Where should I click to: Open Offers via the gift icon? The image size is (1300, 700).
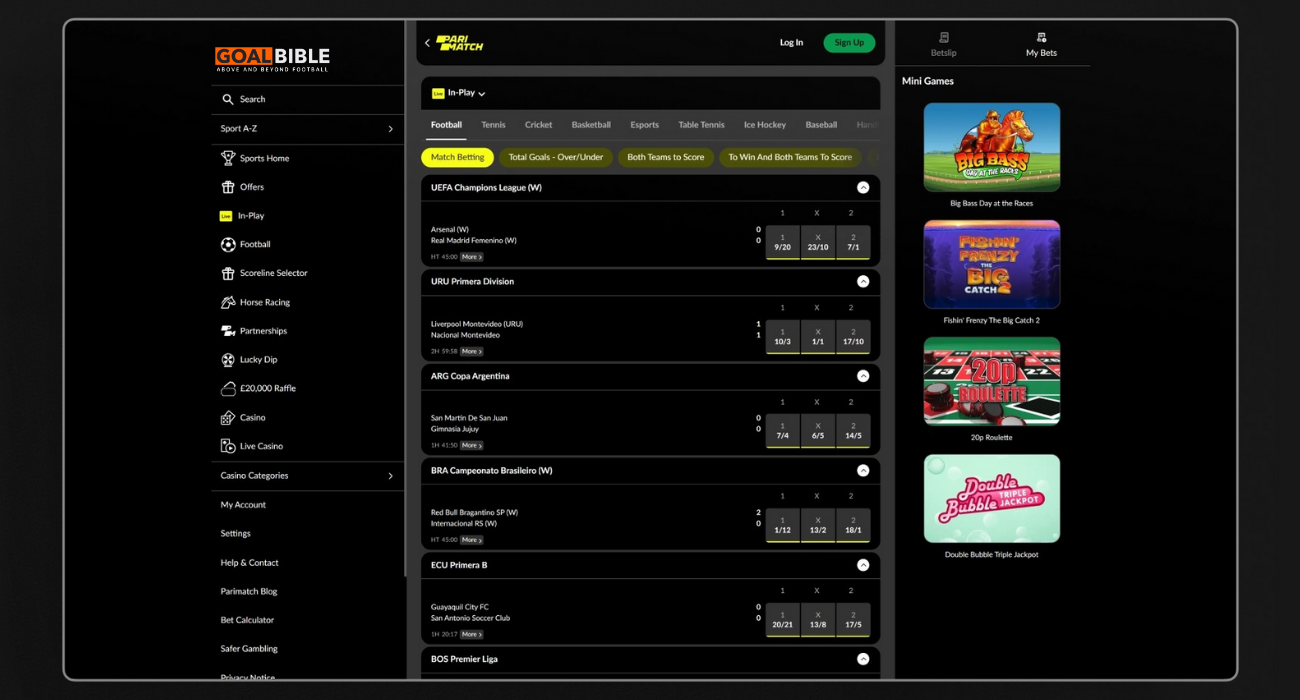point(228,187)
